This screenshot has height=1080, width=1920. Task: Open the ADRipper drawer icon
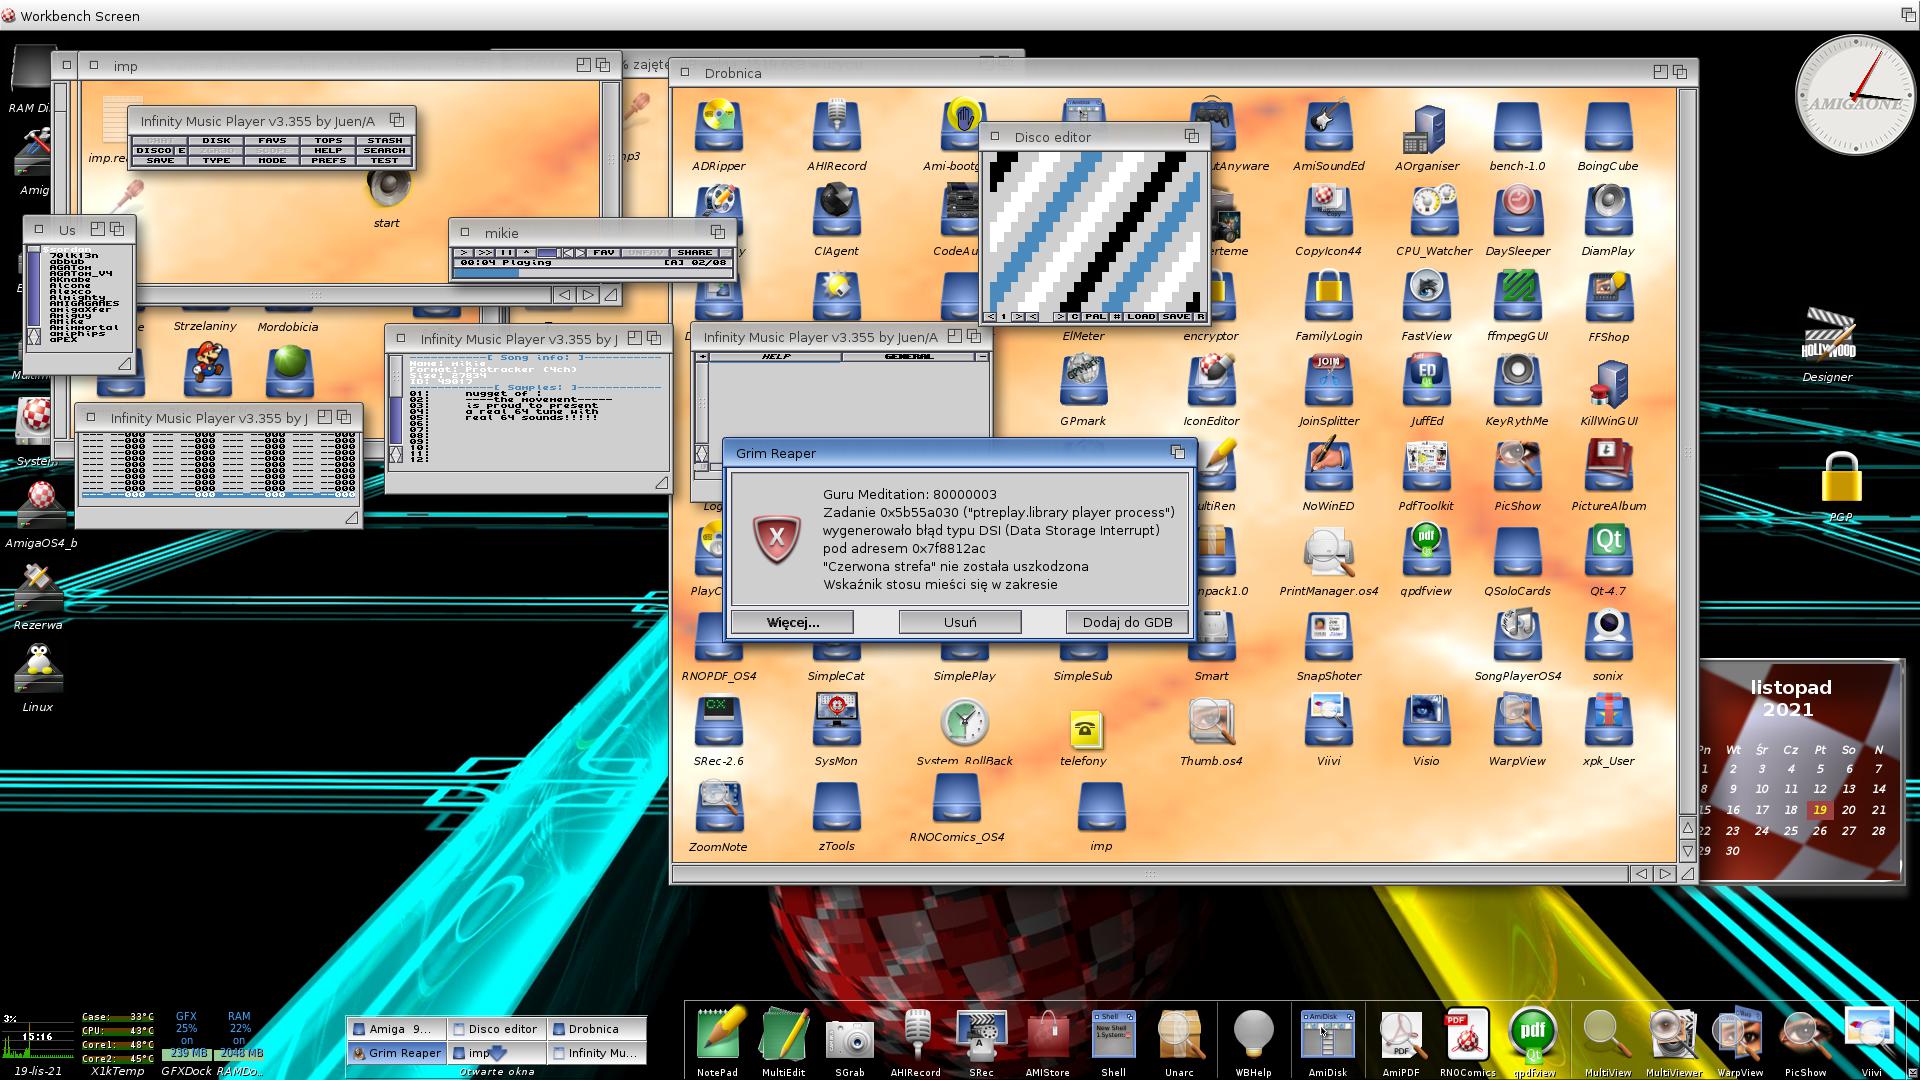point(718,127)
